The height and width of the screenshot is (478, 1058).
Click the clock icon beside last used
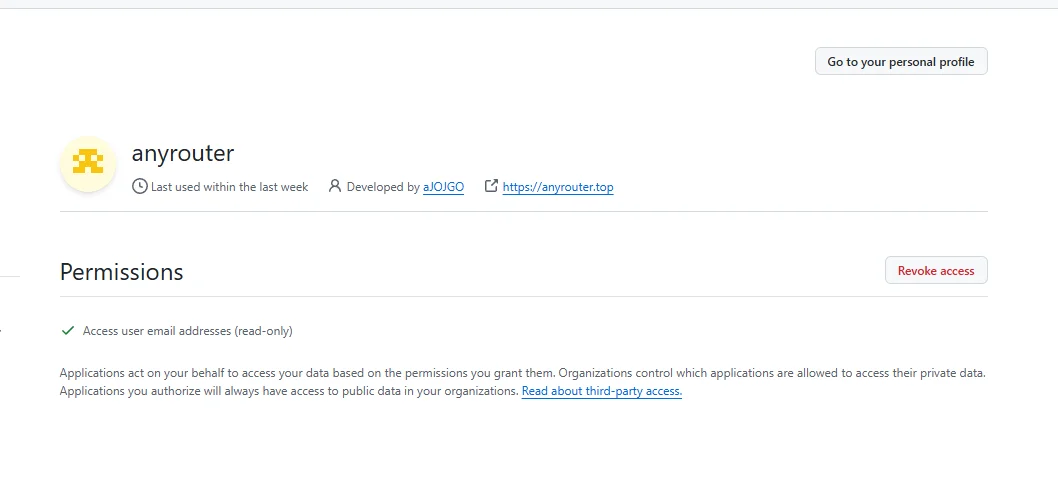pyautogui.click(x=140, y=186)
